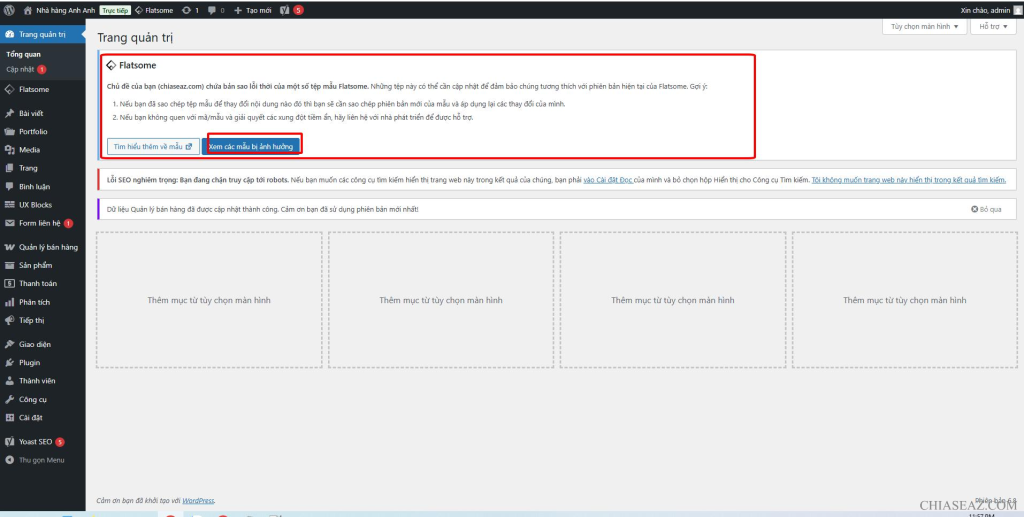Open the Tạo mới (New) menu
The image size is (1024, 517).
coord(253,10)
